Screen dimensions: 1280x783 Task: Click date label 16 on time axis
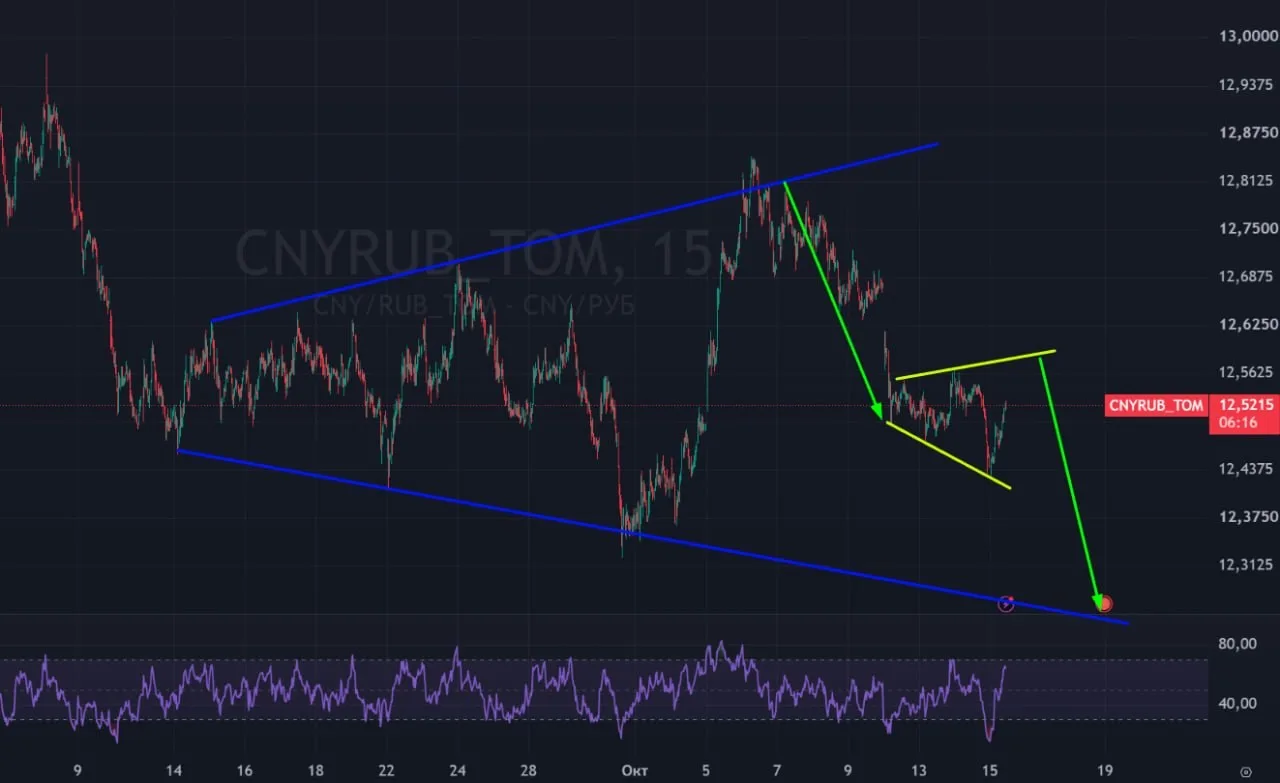tap(245, 771)
